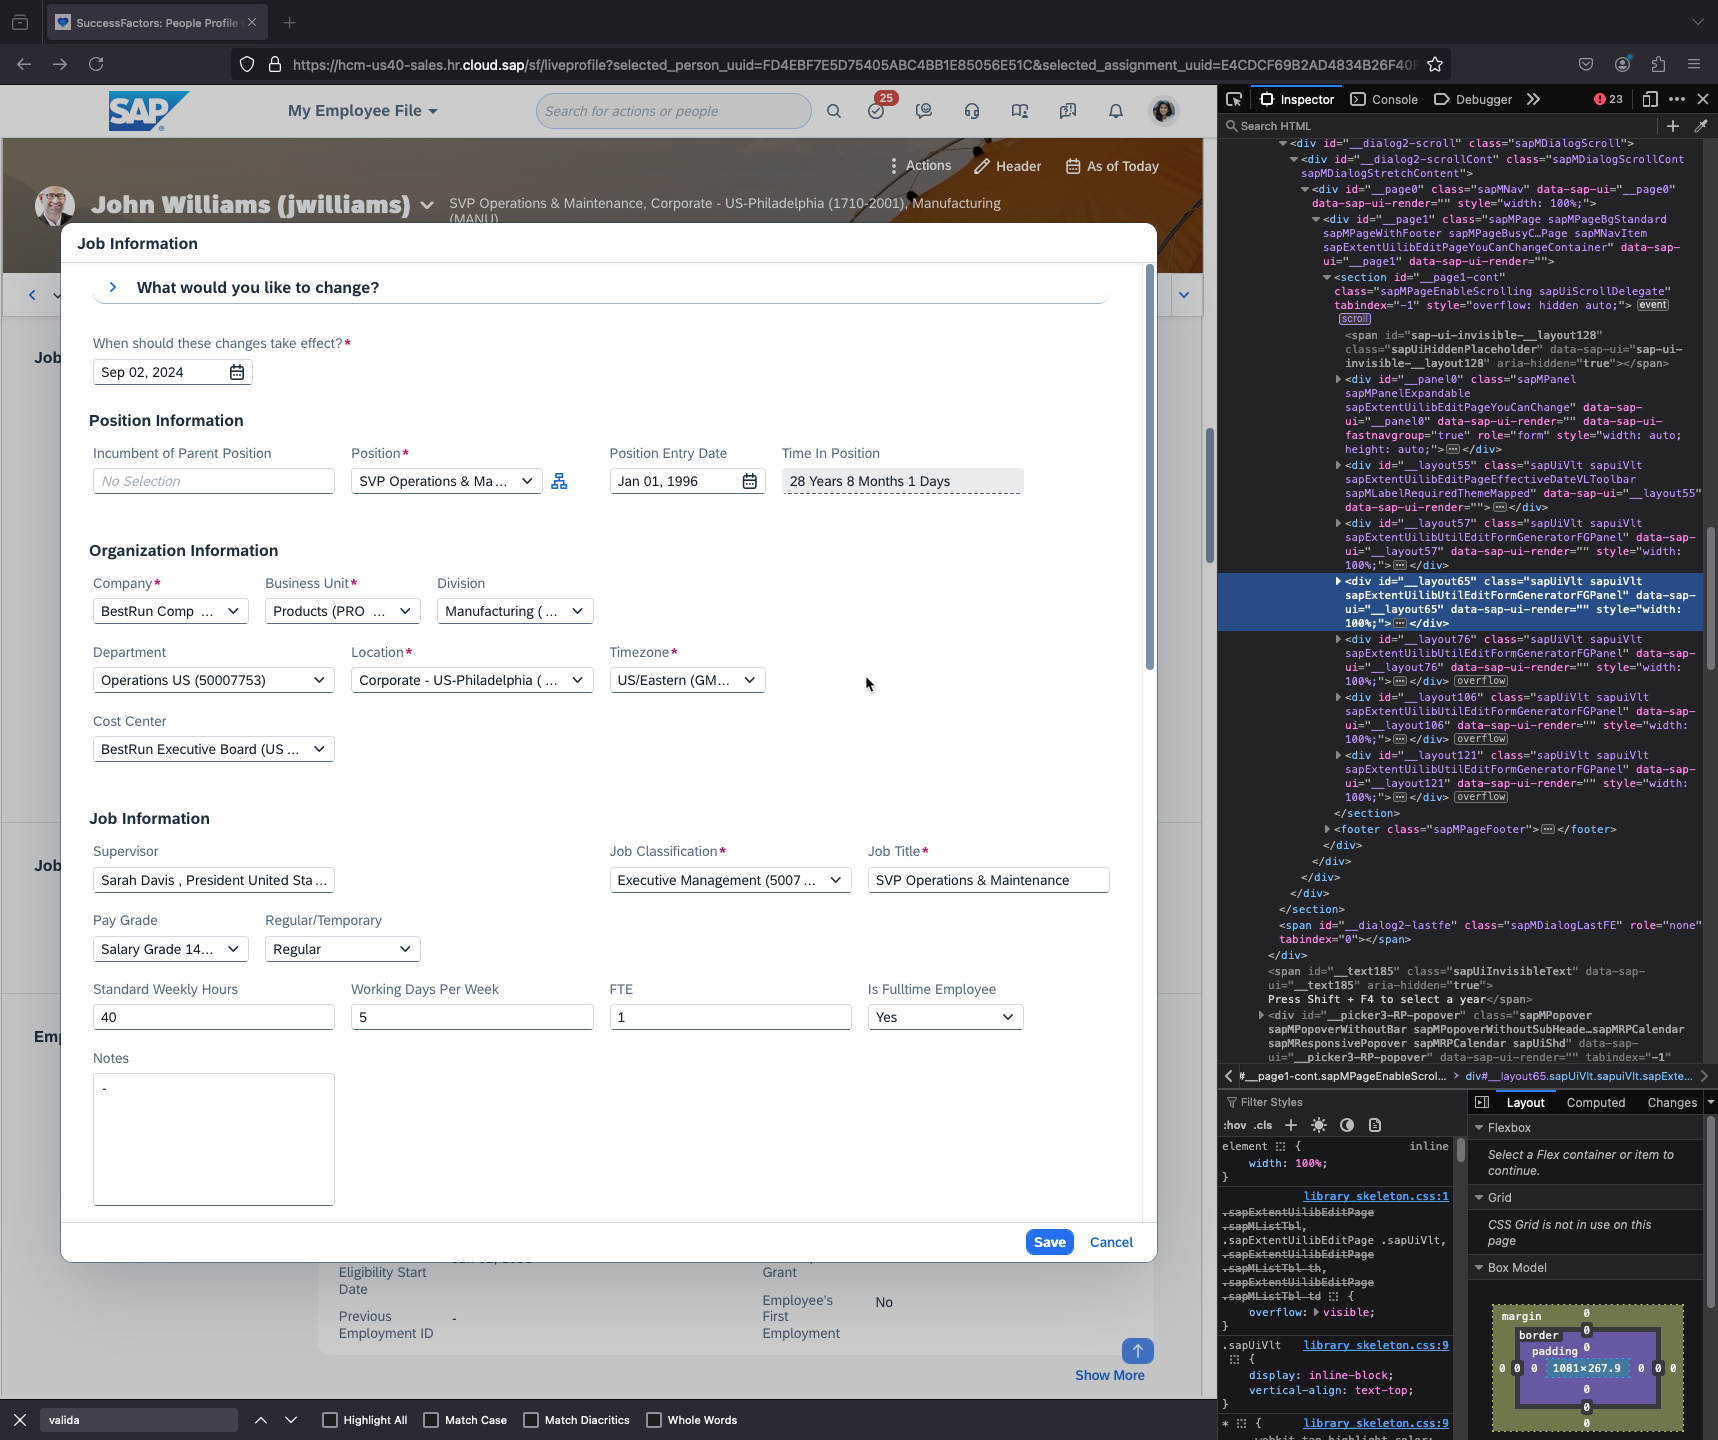Find next match arrow
1718x1440 pixels.
point(291,1420)
